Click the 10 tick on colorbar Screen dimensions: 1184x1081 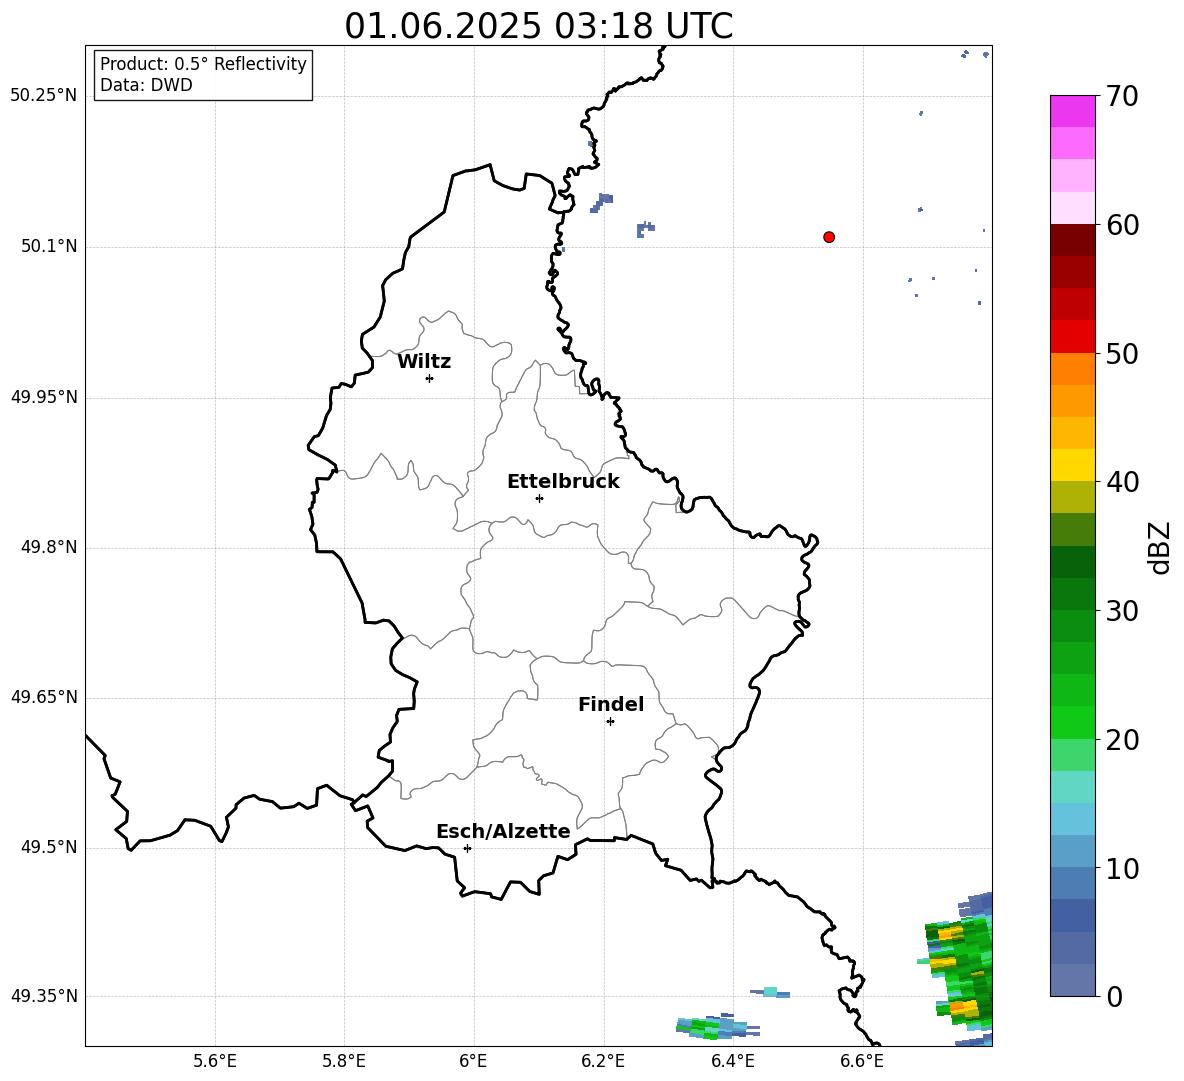click(1122, 868)
